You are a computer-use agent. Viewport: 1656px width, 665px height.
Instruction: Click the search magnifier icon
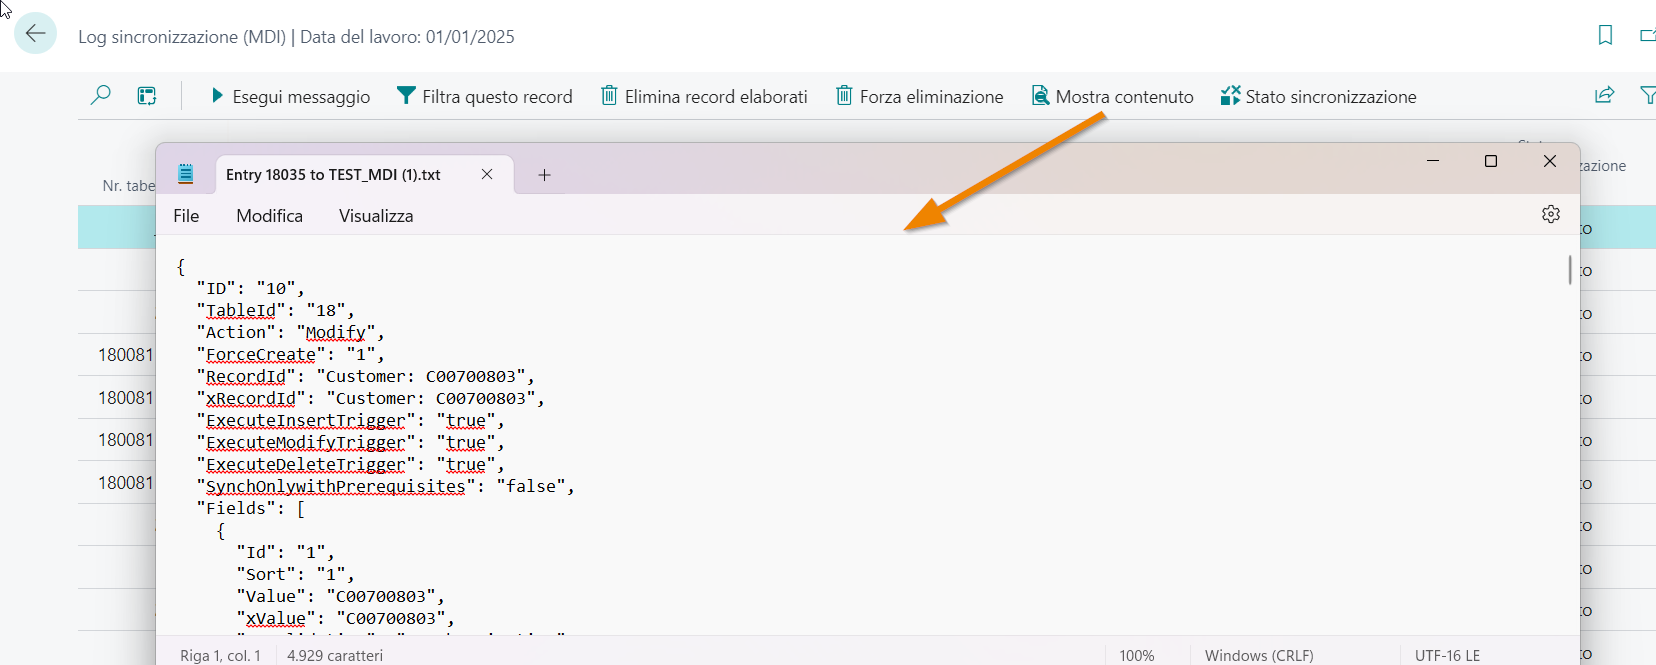[x=101, y=96]
